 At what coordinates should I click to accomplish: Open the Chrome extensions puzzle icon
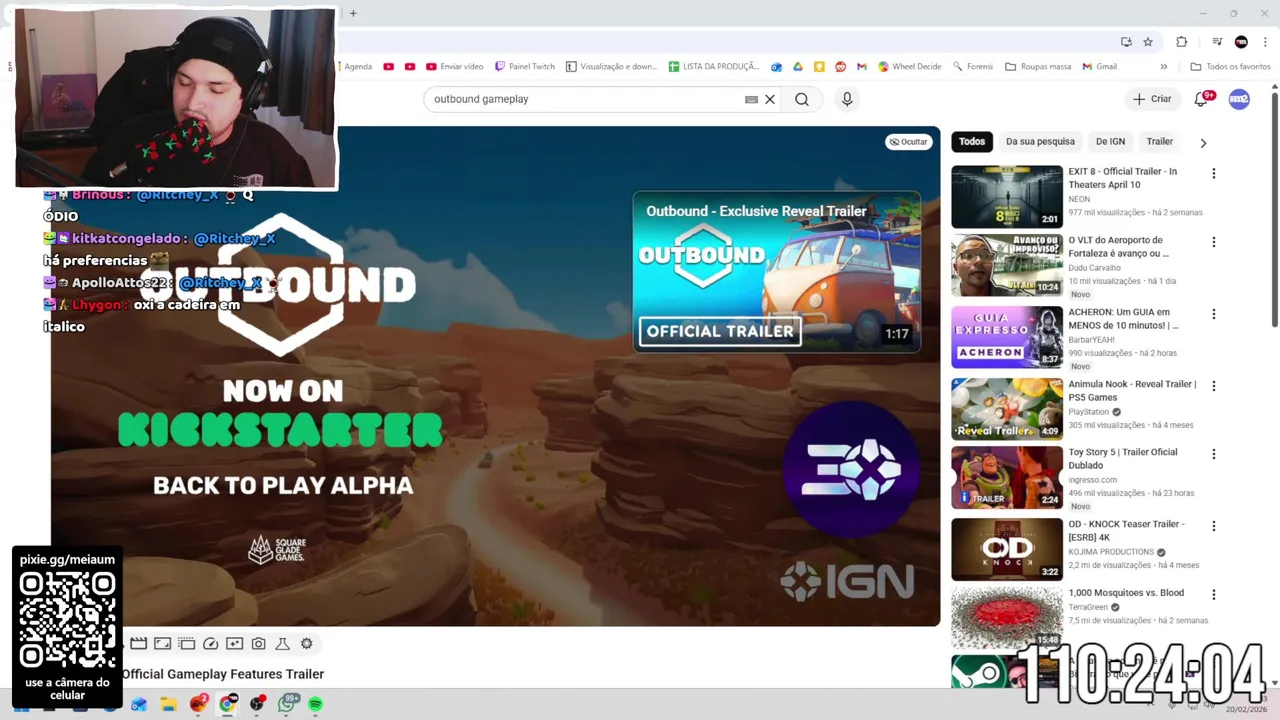[1182, 42]
